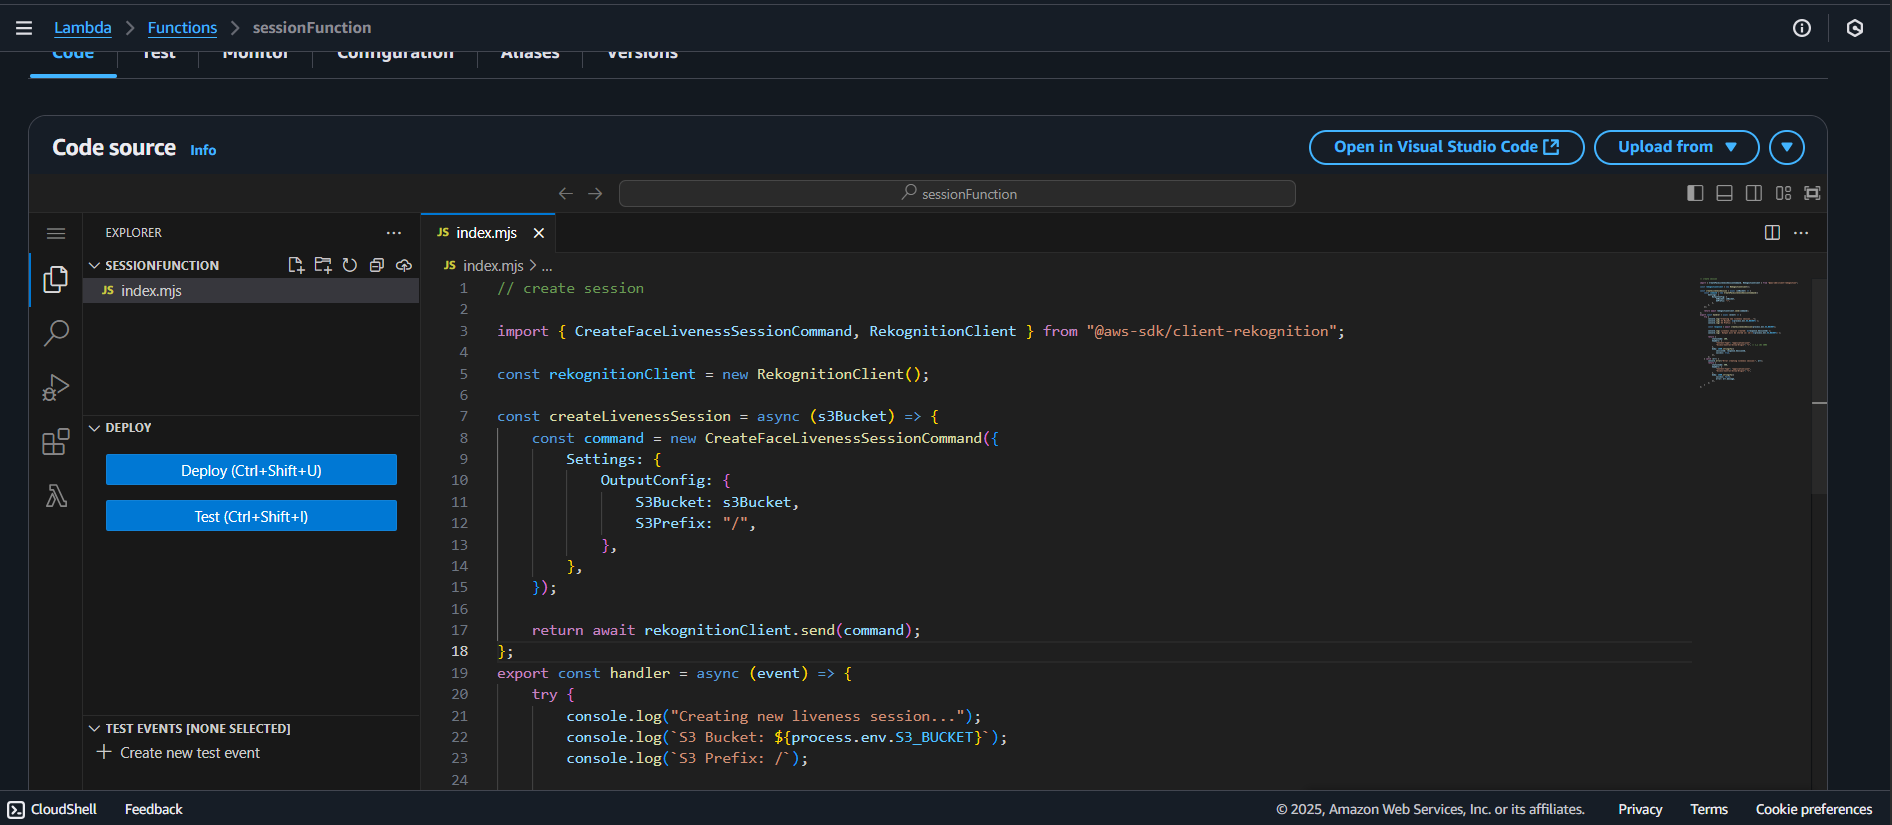Click the sessionFunction search command box
The width and height of the screenshot is (1892, 825).
tap(957, 193)
